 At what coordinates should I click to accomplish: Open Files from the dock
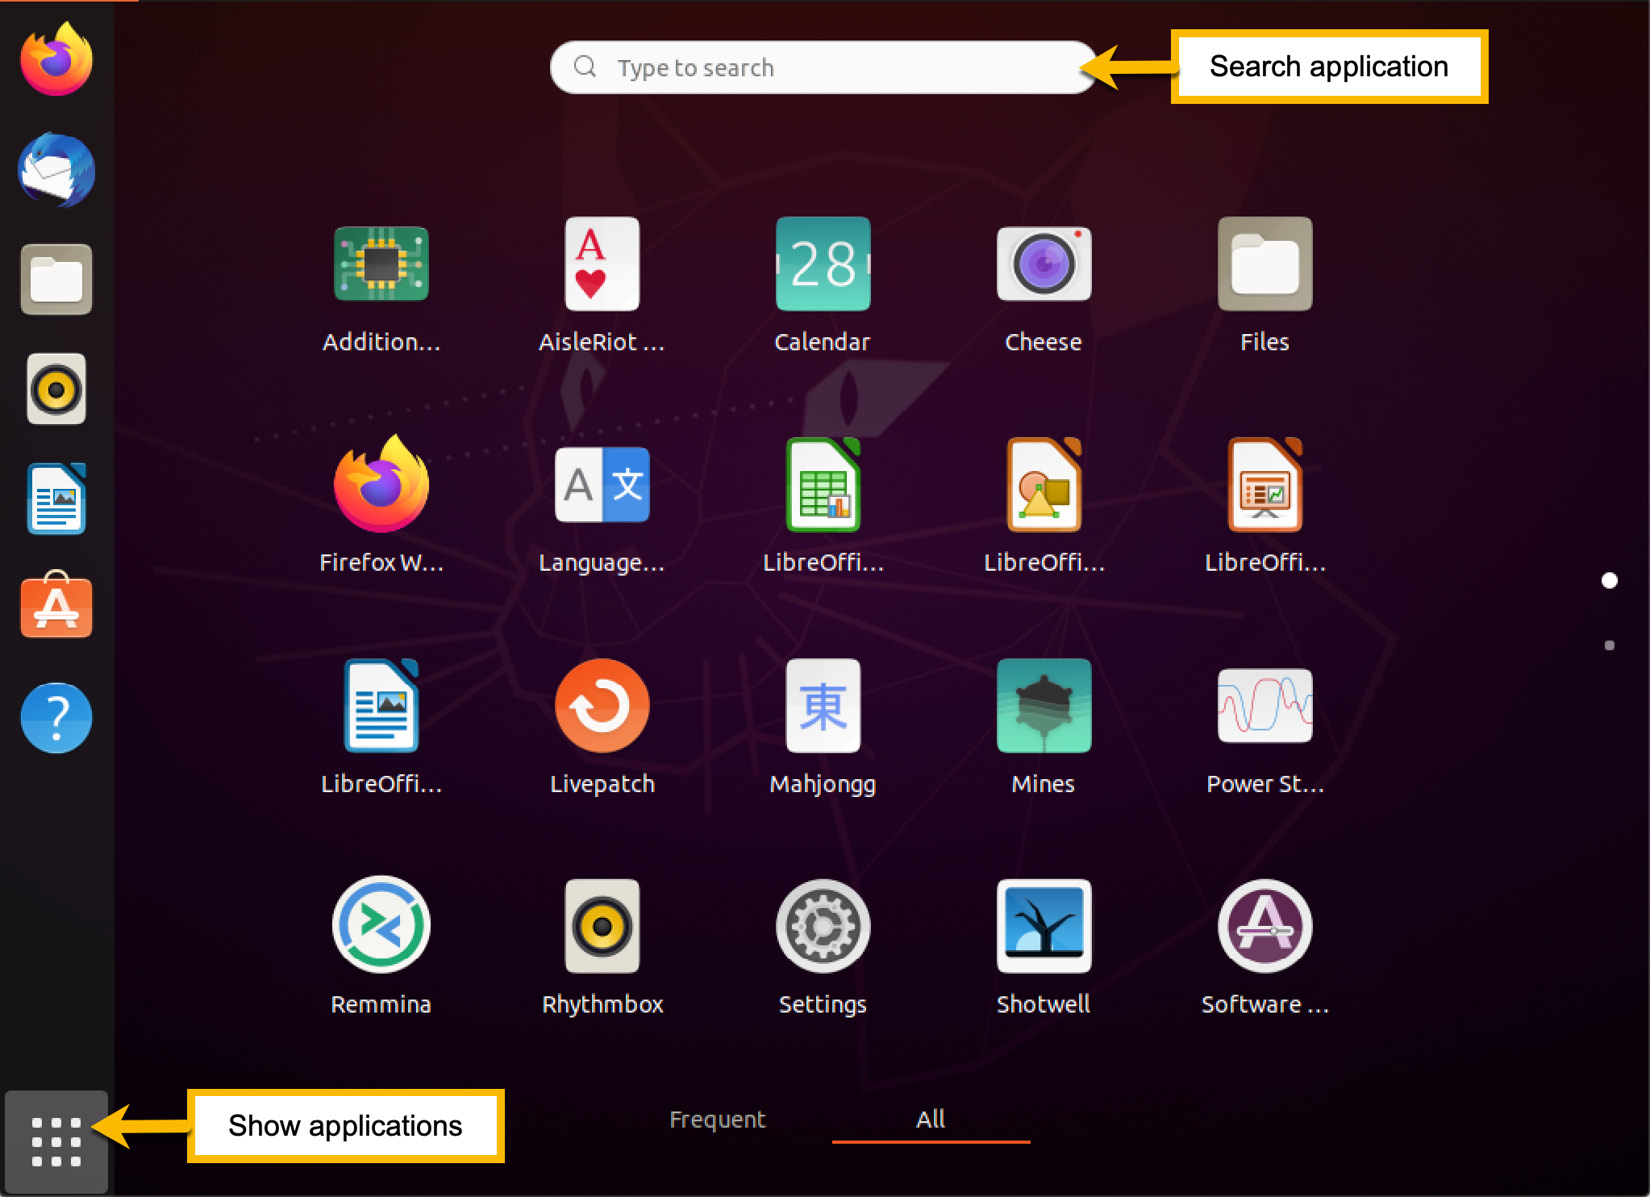[56, 279]
